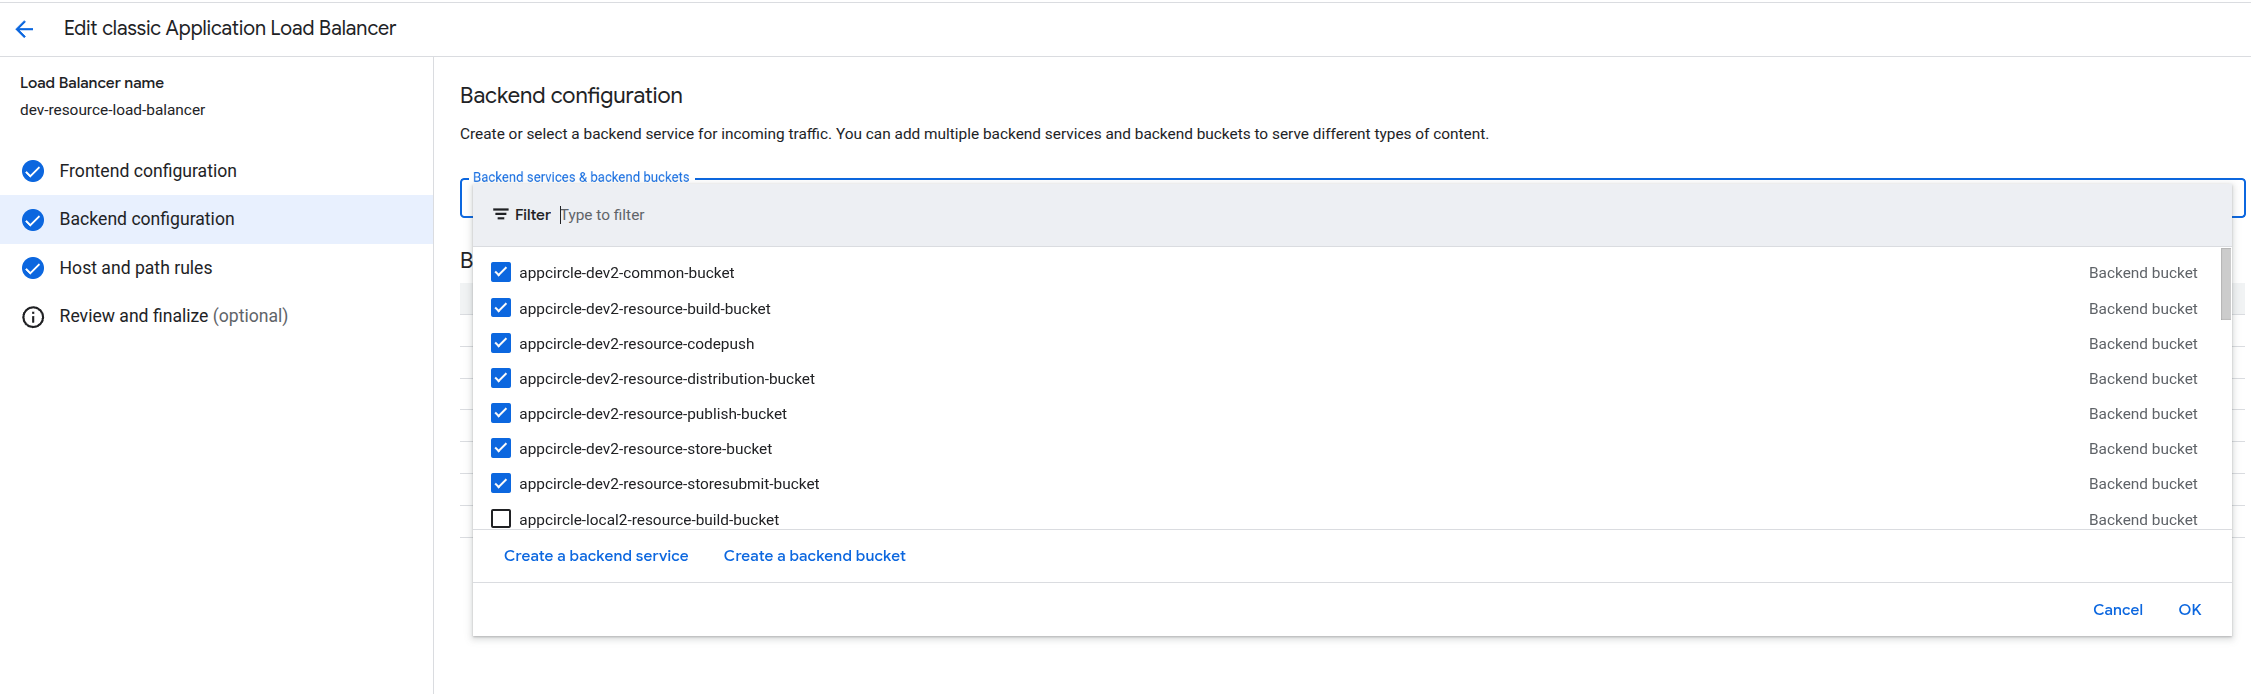Click Backend bucket type for codepush row
Viewport: 2251px width, 694px height.
2143,344
